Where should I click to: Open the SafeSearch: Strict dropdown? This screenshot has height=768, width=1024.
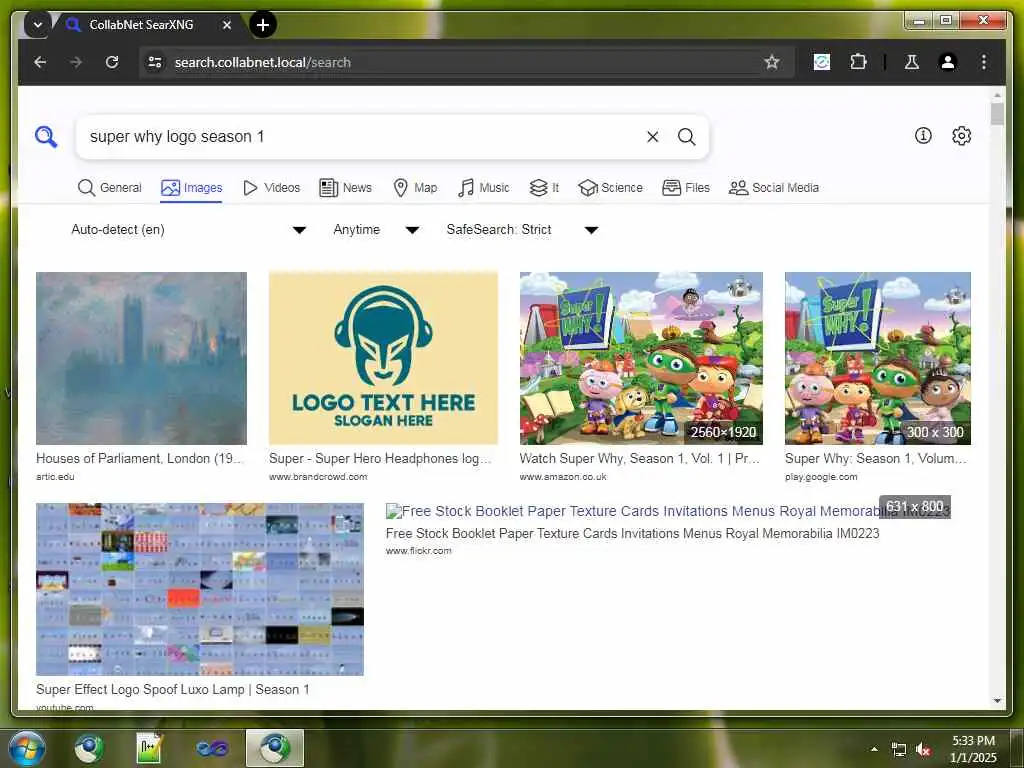pos(522,230)
